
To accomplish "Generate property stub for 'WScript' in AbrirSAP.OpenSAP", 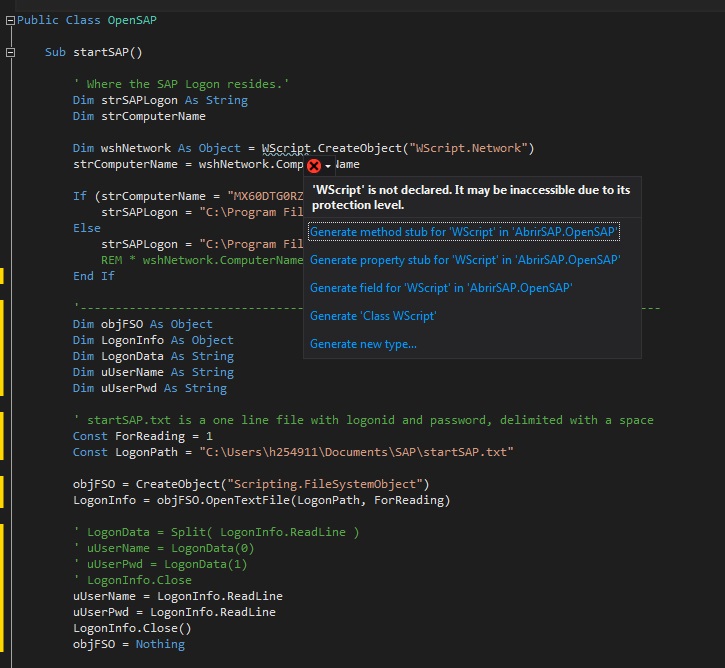I will click(465, 260).
